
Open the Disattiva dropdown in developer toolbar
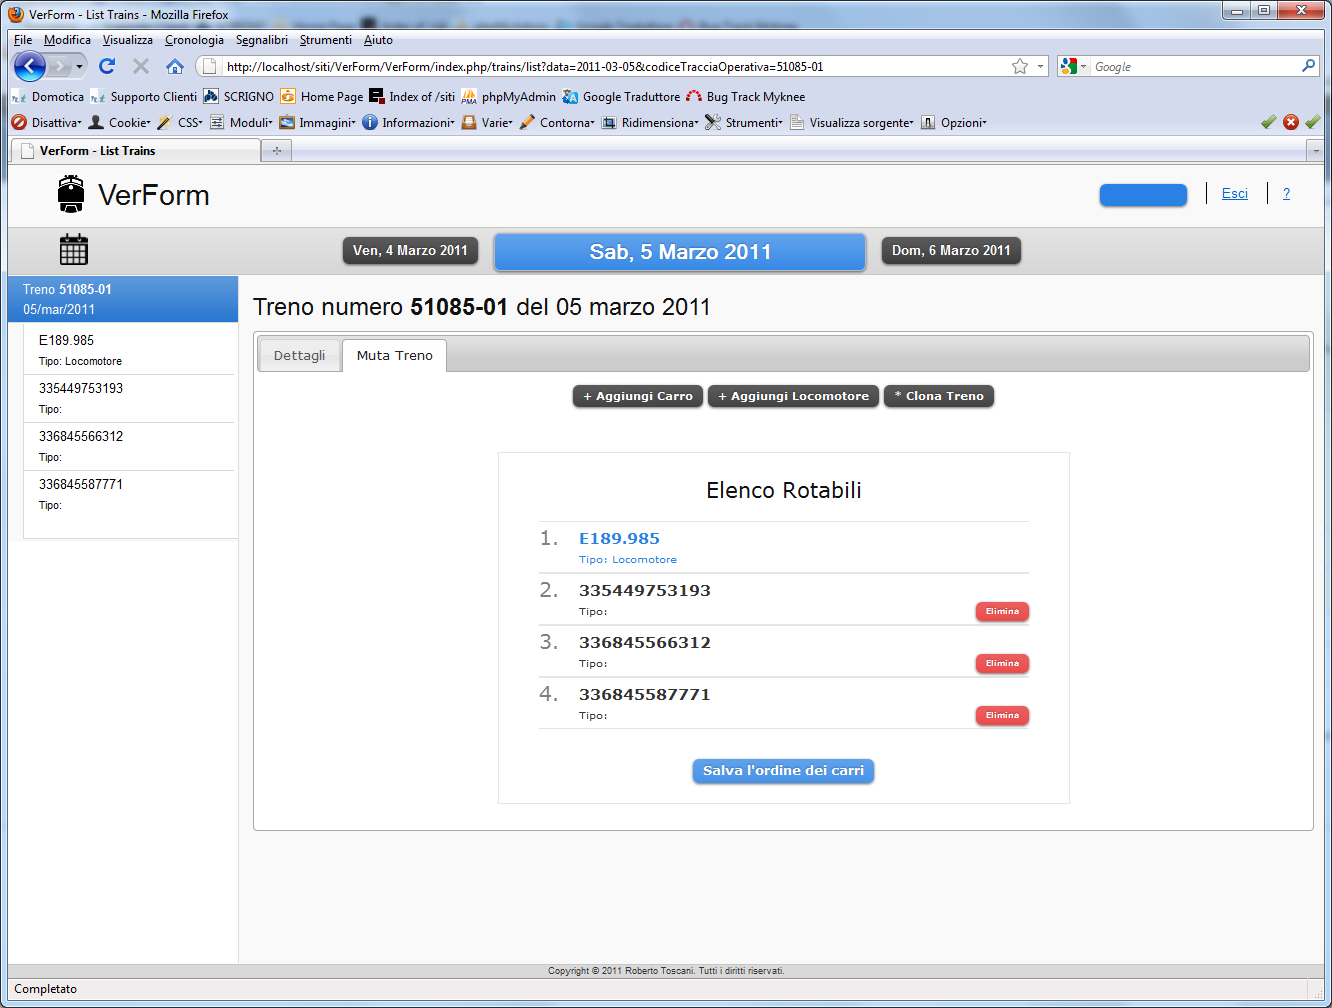(x=46, y=123)
